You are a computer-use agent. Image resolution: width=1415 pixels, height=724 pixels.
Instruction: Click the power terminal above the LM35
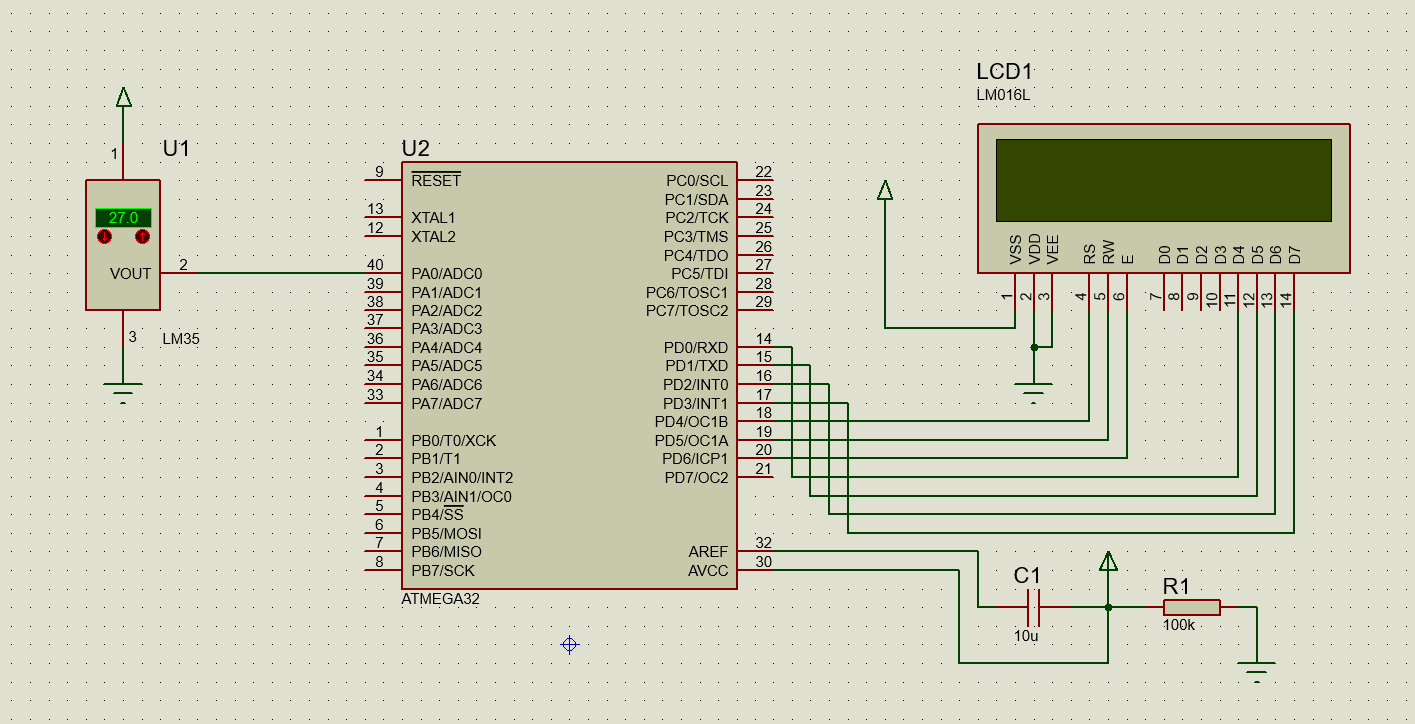(x=122, y=97)
